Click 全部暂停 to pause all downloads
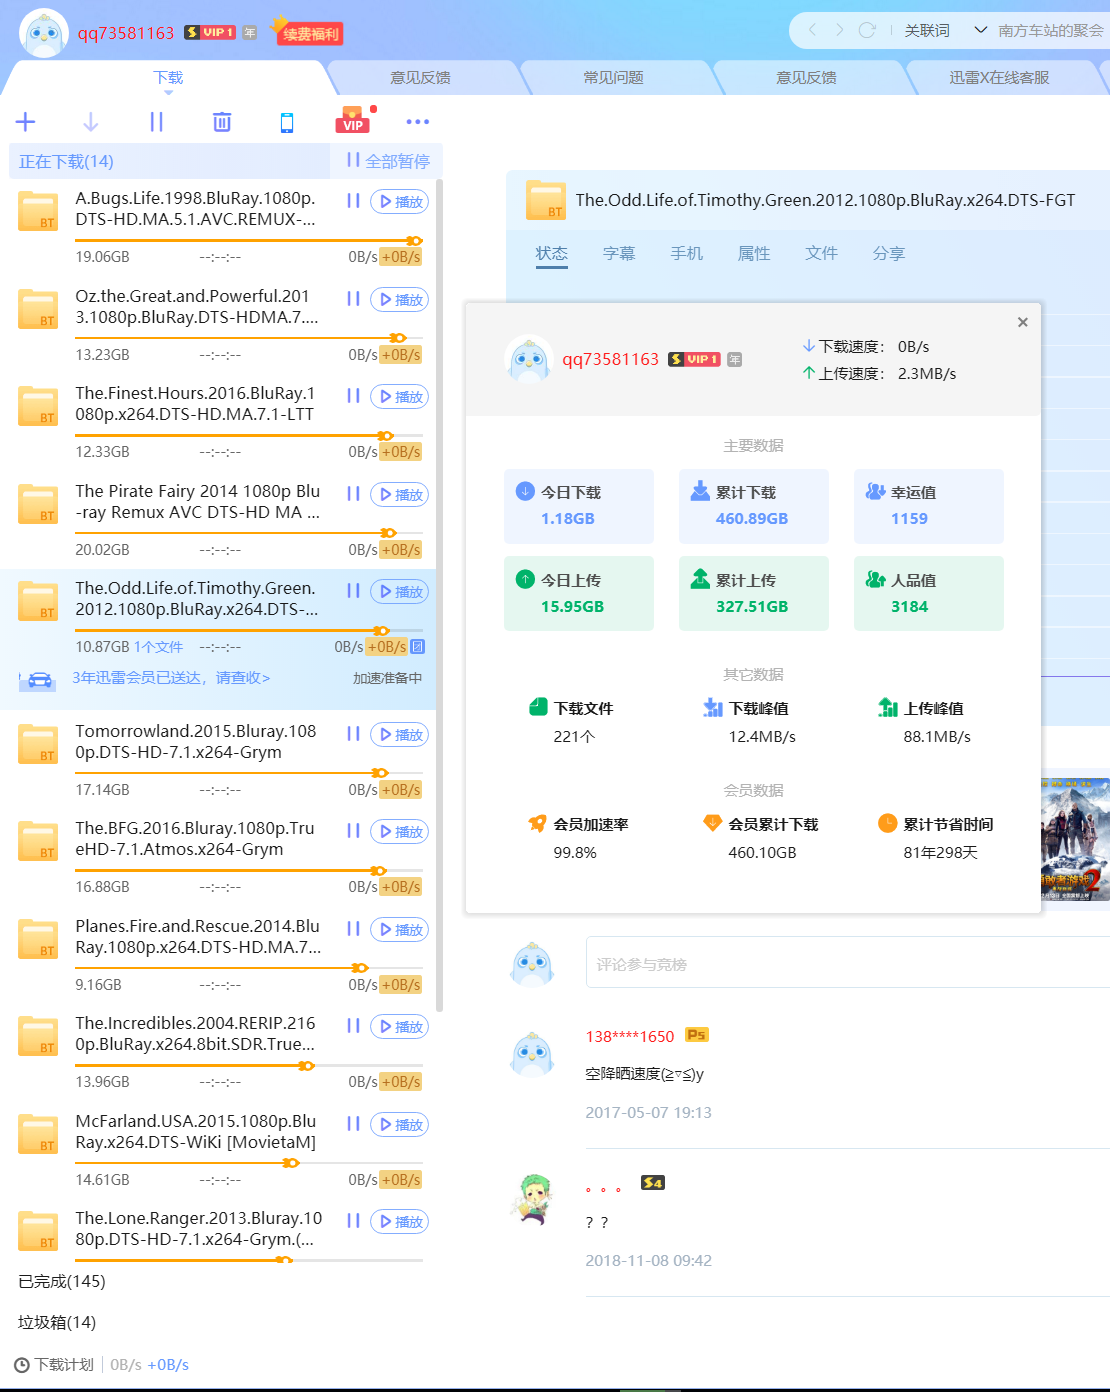The width and height of the screenshot is (1110, 1392). [x=388, y=161]
